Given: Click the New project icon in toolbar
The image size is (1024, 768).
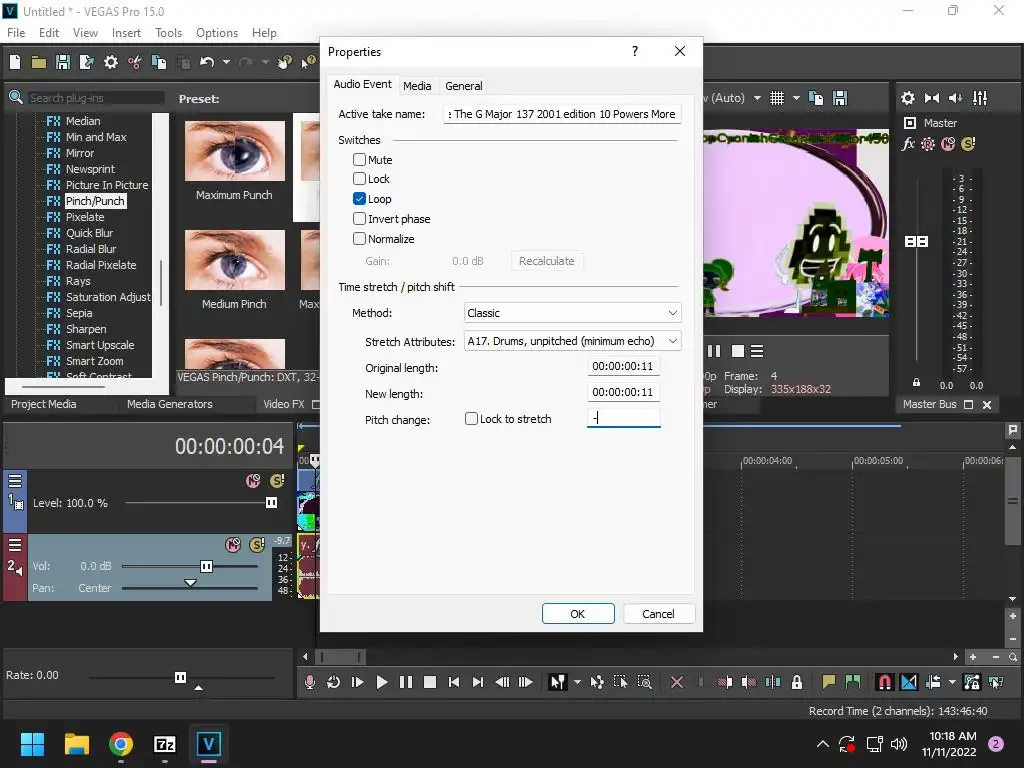Looking at the screenshot, I should (15, 62).
